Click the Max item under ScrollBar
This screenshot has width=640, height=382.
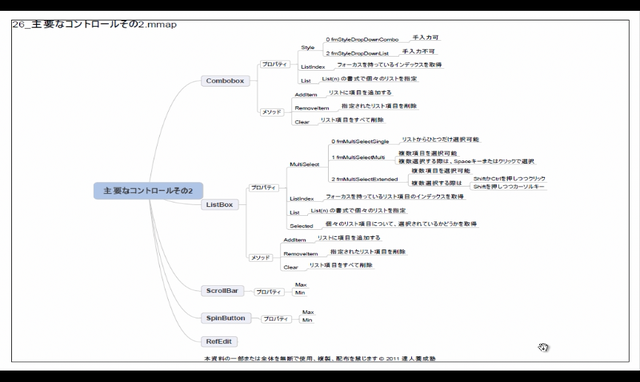point(301,285)
